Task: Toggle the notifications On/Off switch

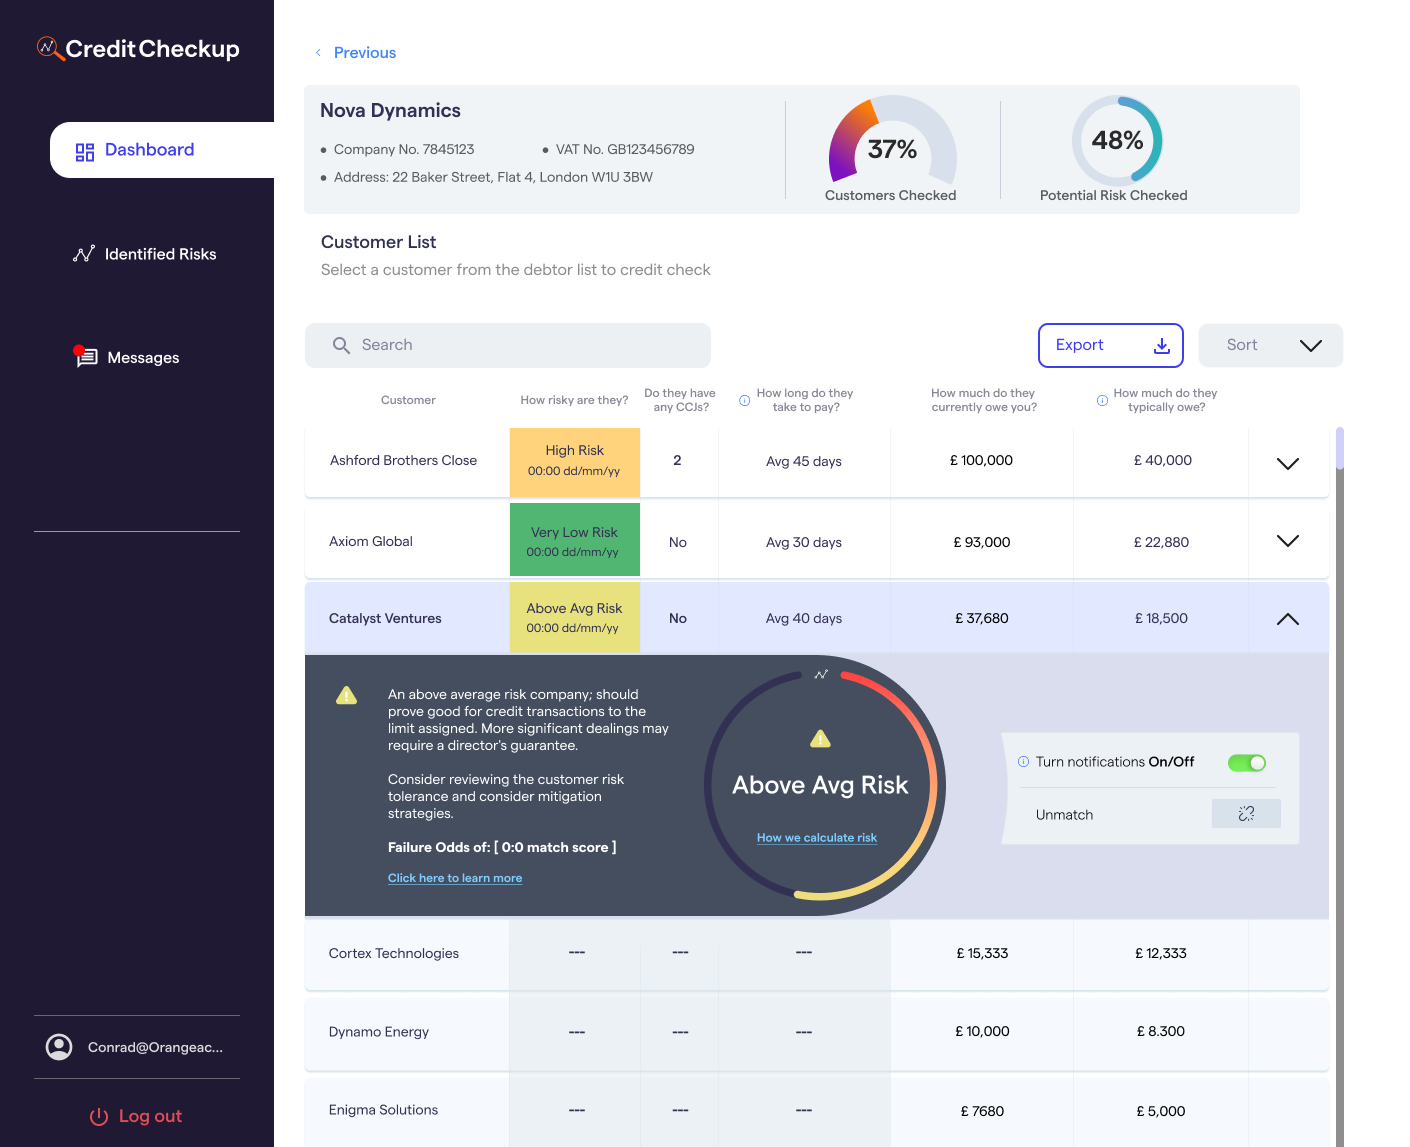Action: 1247,763
